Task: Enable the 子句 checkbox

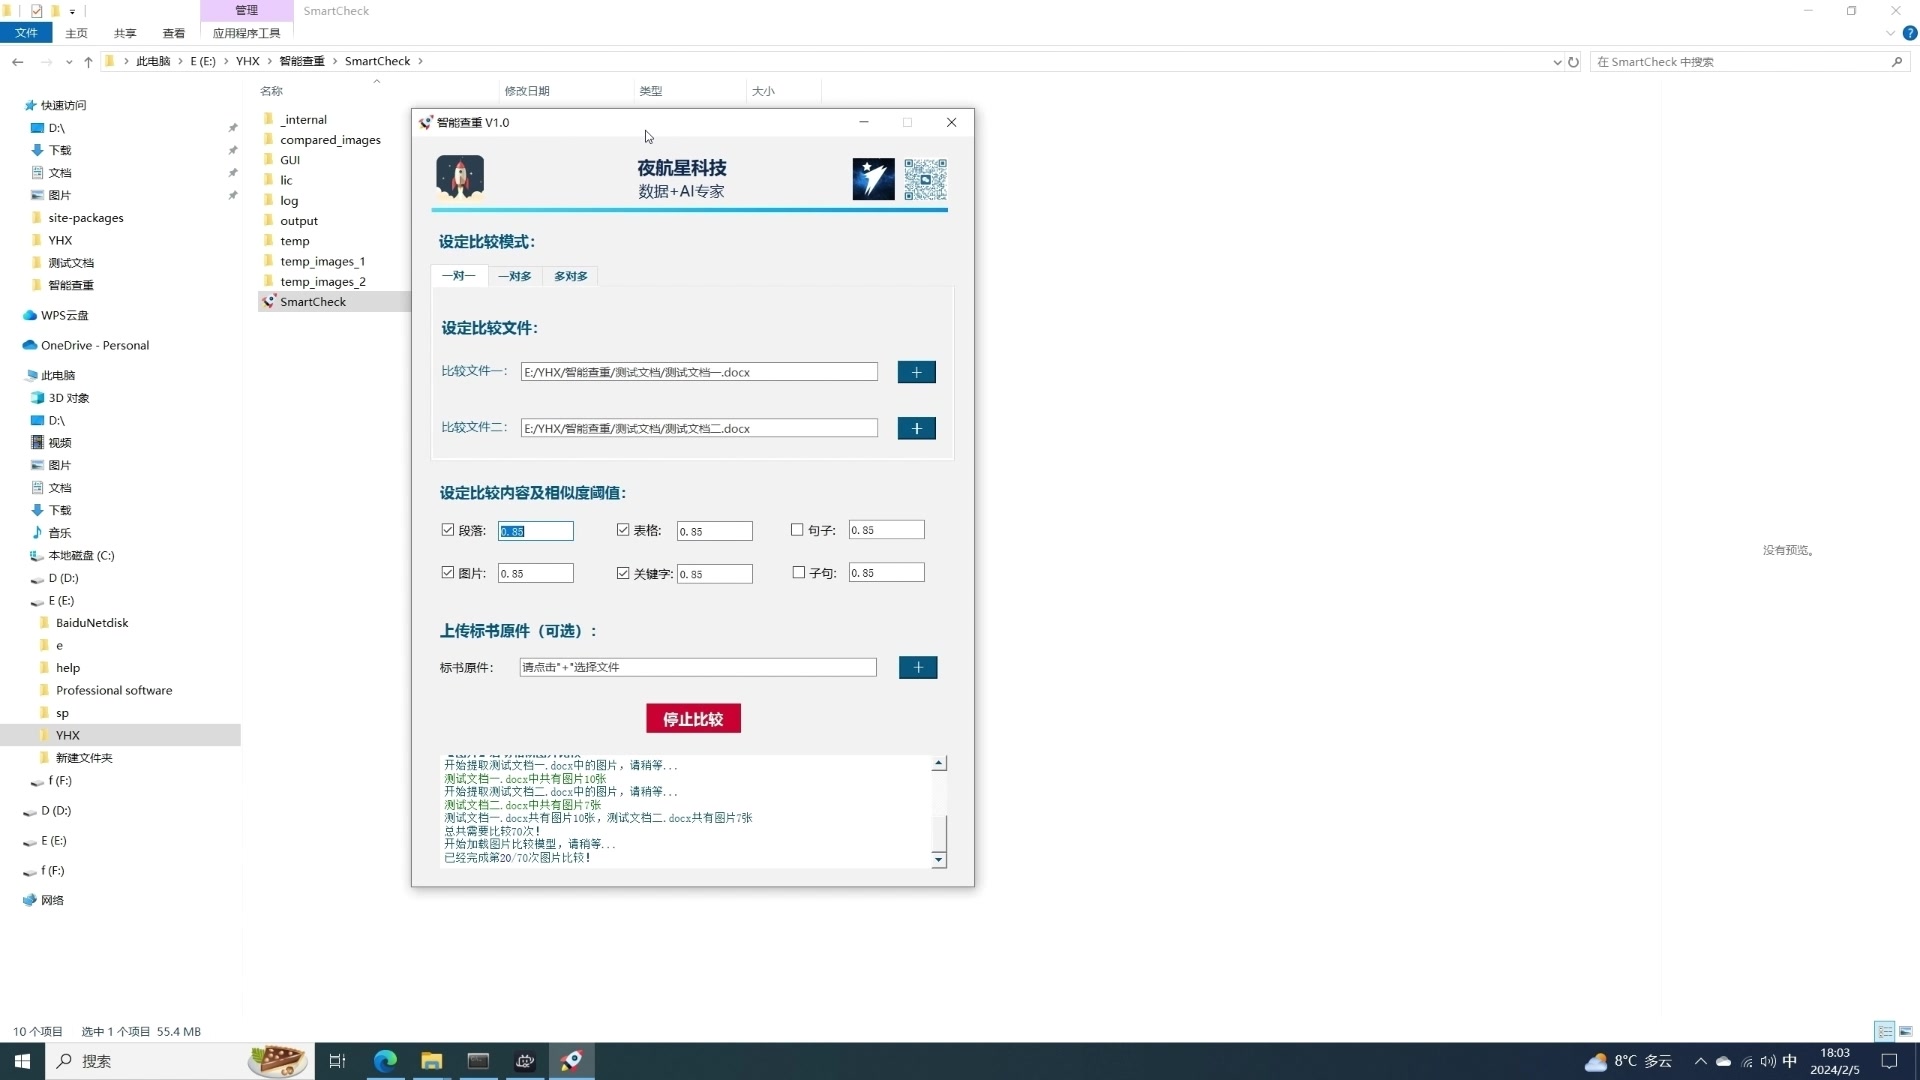Action: (798, 573)
